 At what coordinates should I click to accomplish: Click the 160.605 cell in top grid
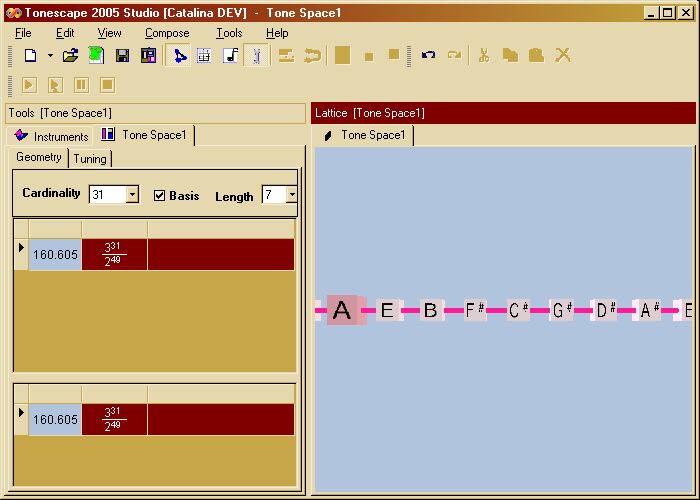pyautogui.click(x=55, y=255)
